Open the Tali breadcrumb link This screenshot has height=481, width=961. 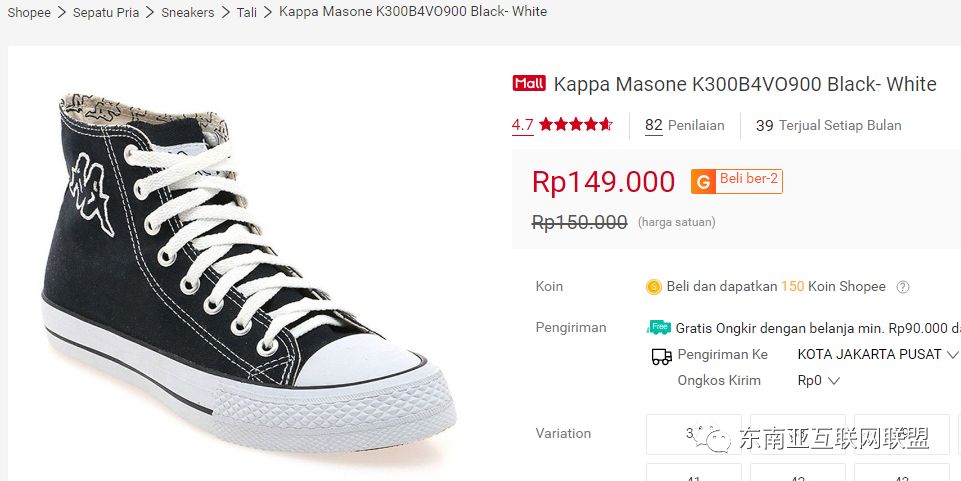[x=247, y=12]
